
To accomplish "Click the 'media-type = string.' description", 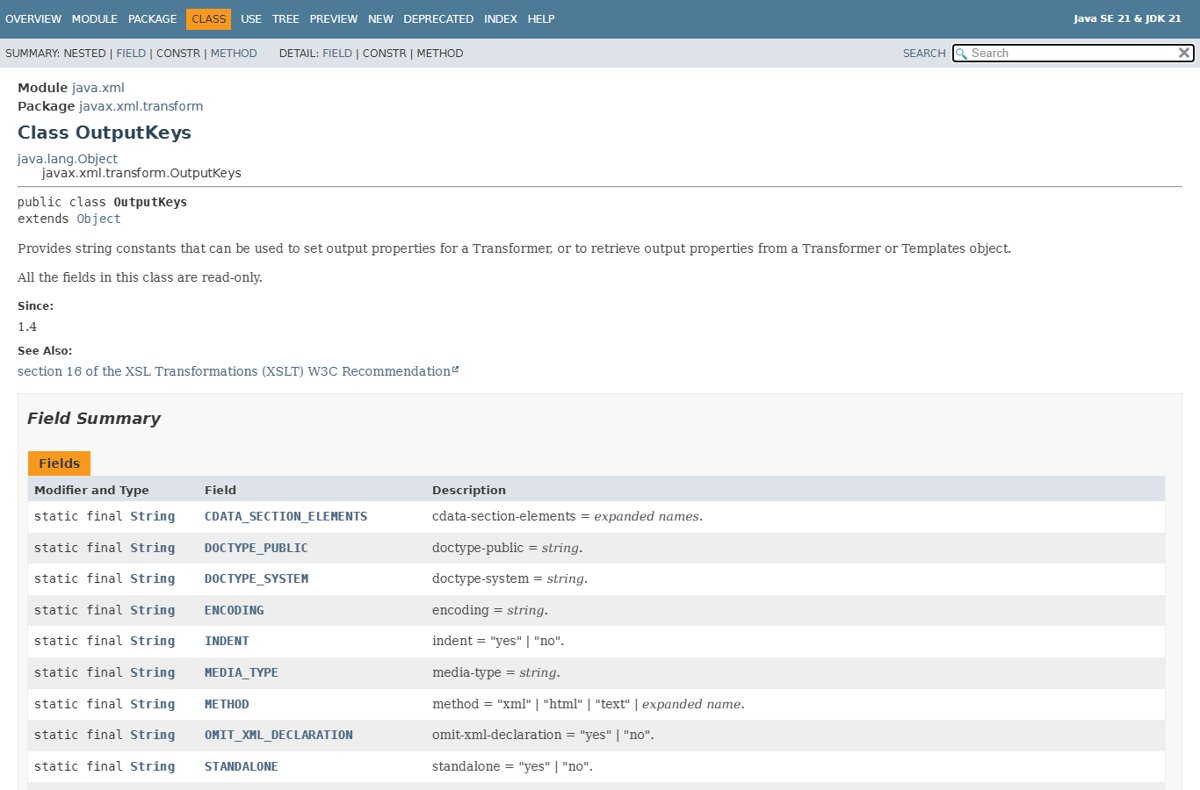I will point(496,673).
